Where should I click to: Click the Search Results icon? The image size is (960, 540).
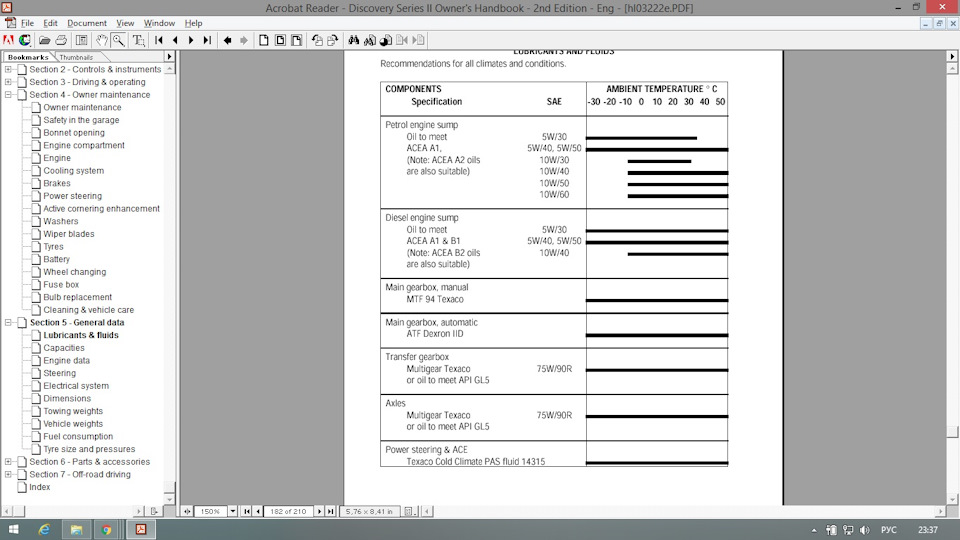point(386,40)
